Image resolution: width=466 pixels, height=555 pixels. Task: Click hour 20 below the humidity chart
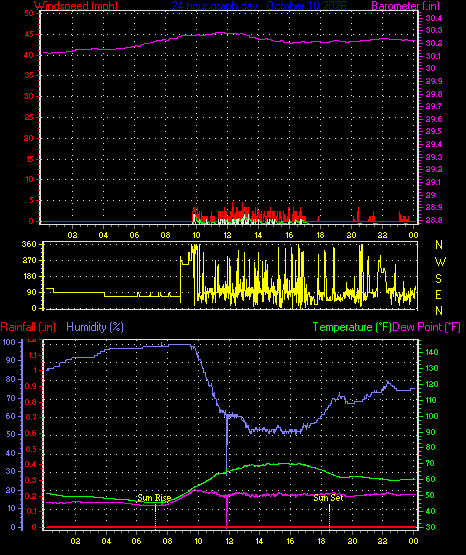(x=352, y=541)
